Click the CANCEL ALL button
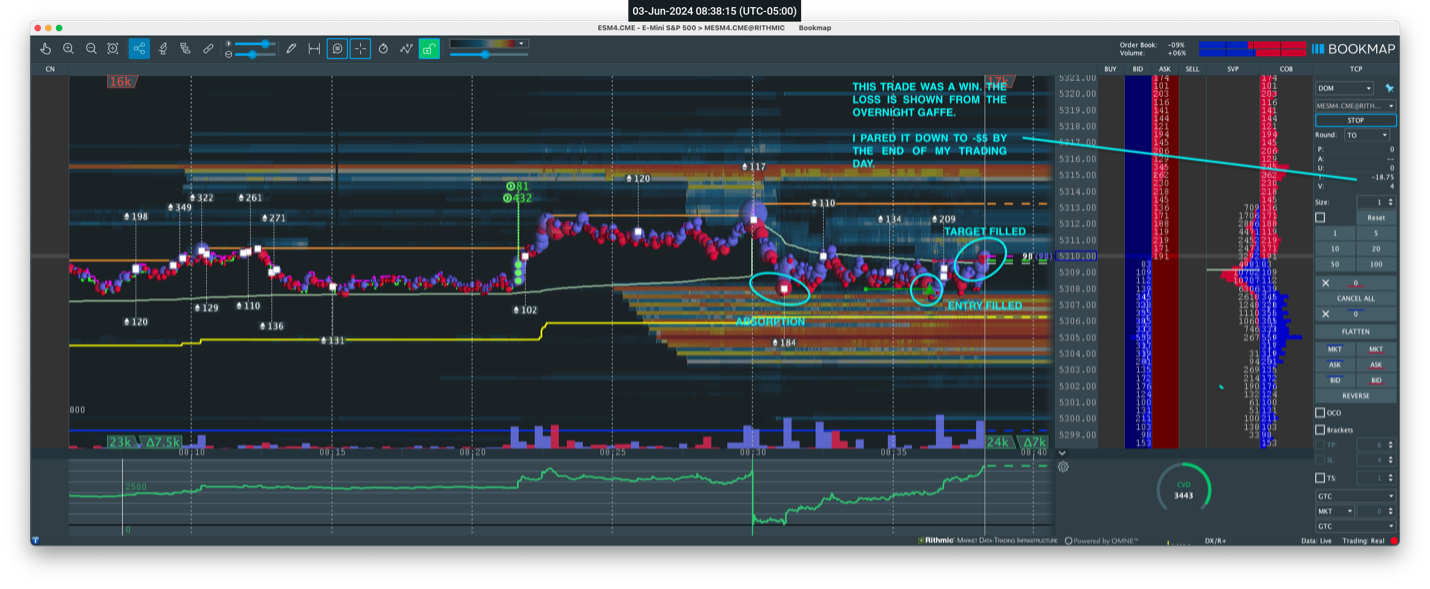Image resolution: width=1430 pixels, height=589 pixels. click(1355, 298)
